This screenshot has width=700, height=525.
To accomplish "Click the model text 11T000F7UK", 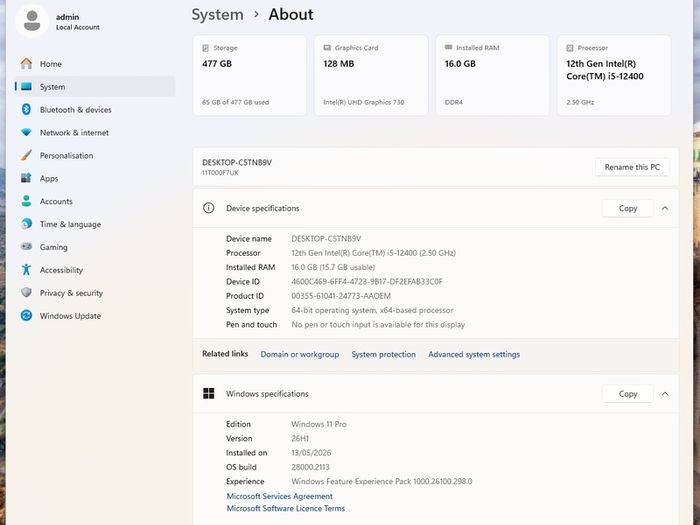I will tap(220, 173).
